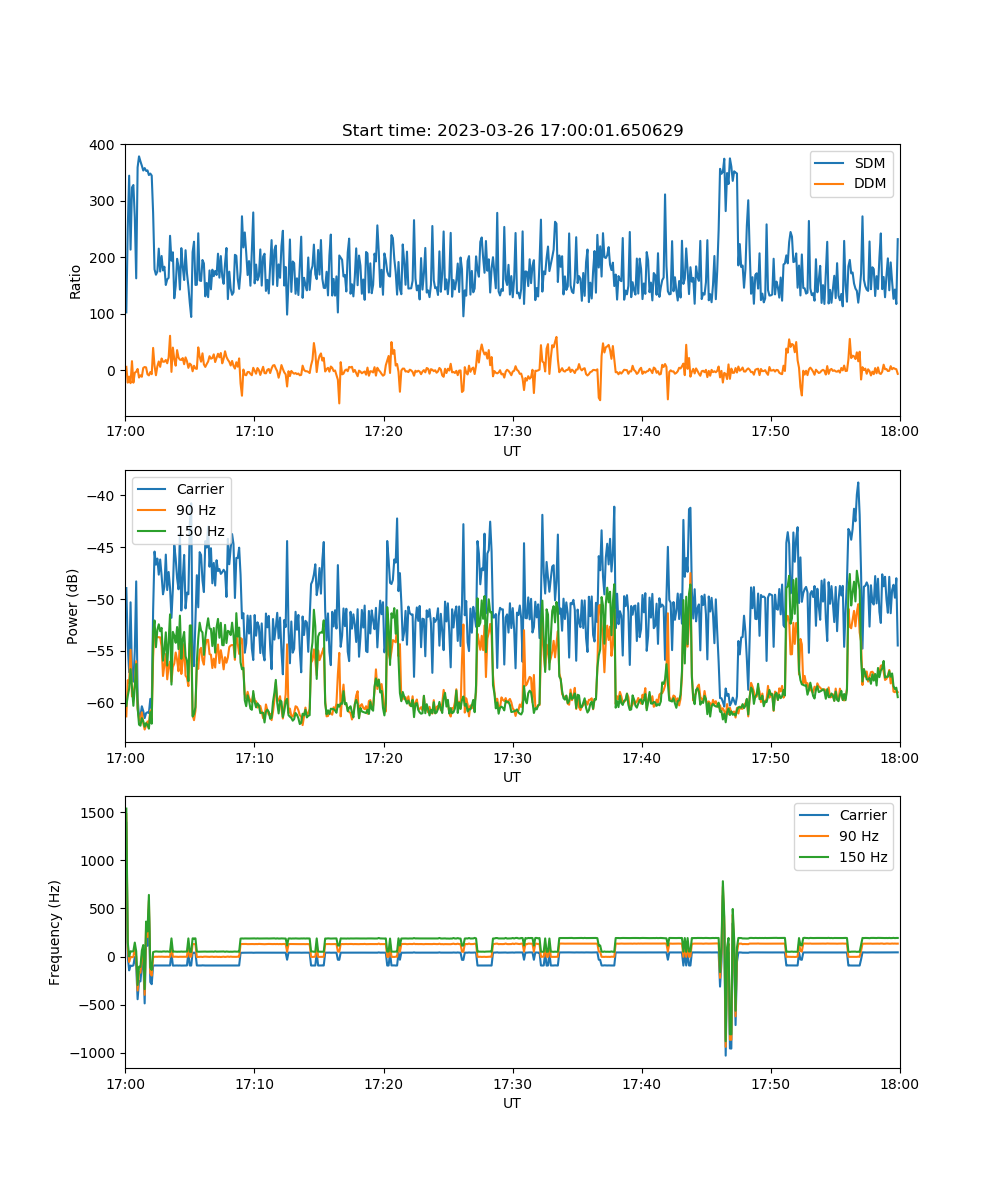Select the DDM legend label
This screenshot has height=1200, width=1000.
870,183
